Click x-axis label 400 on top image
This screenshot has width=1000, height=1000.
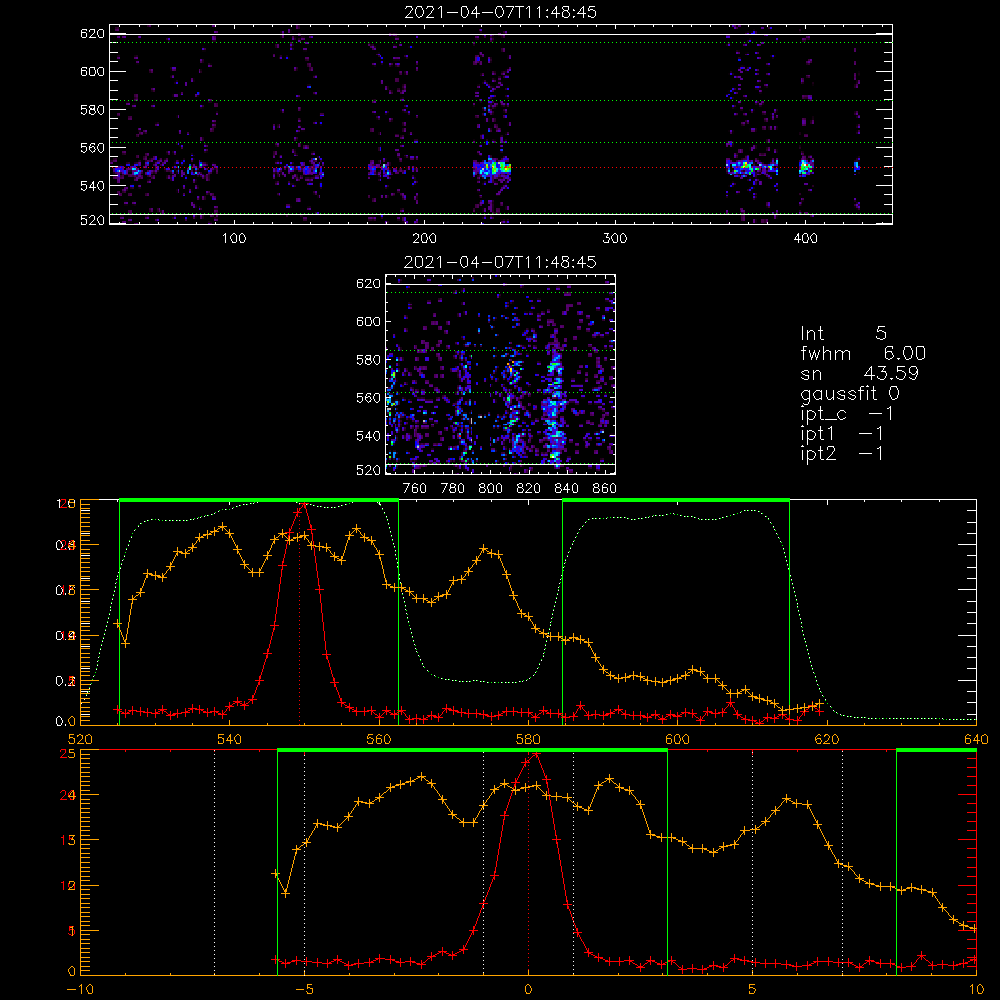click(x=805, y=239)
